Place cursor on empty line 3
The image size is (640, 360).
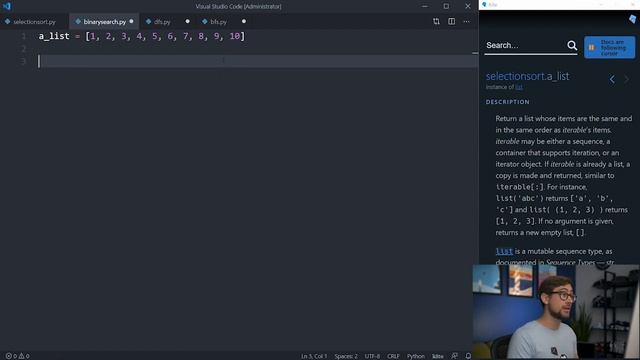(257, 61)
